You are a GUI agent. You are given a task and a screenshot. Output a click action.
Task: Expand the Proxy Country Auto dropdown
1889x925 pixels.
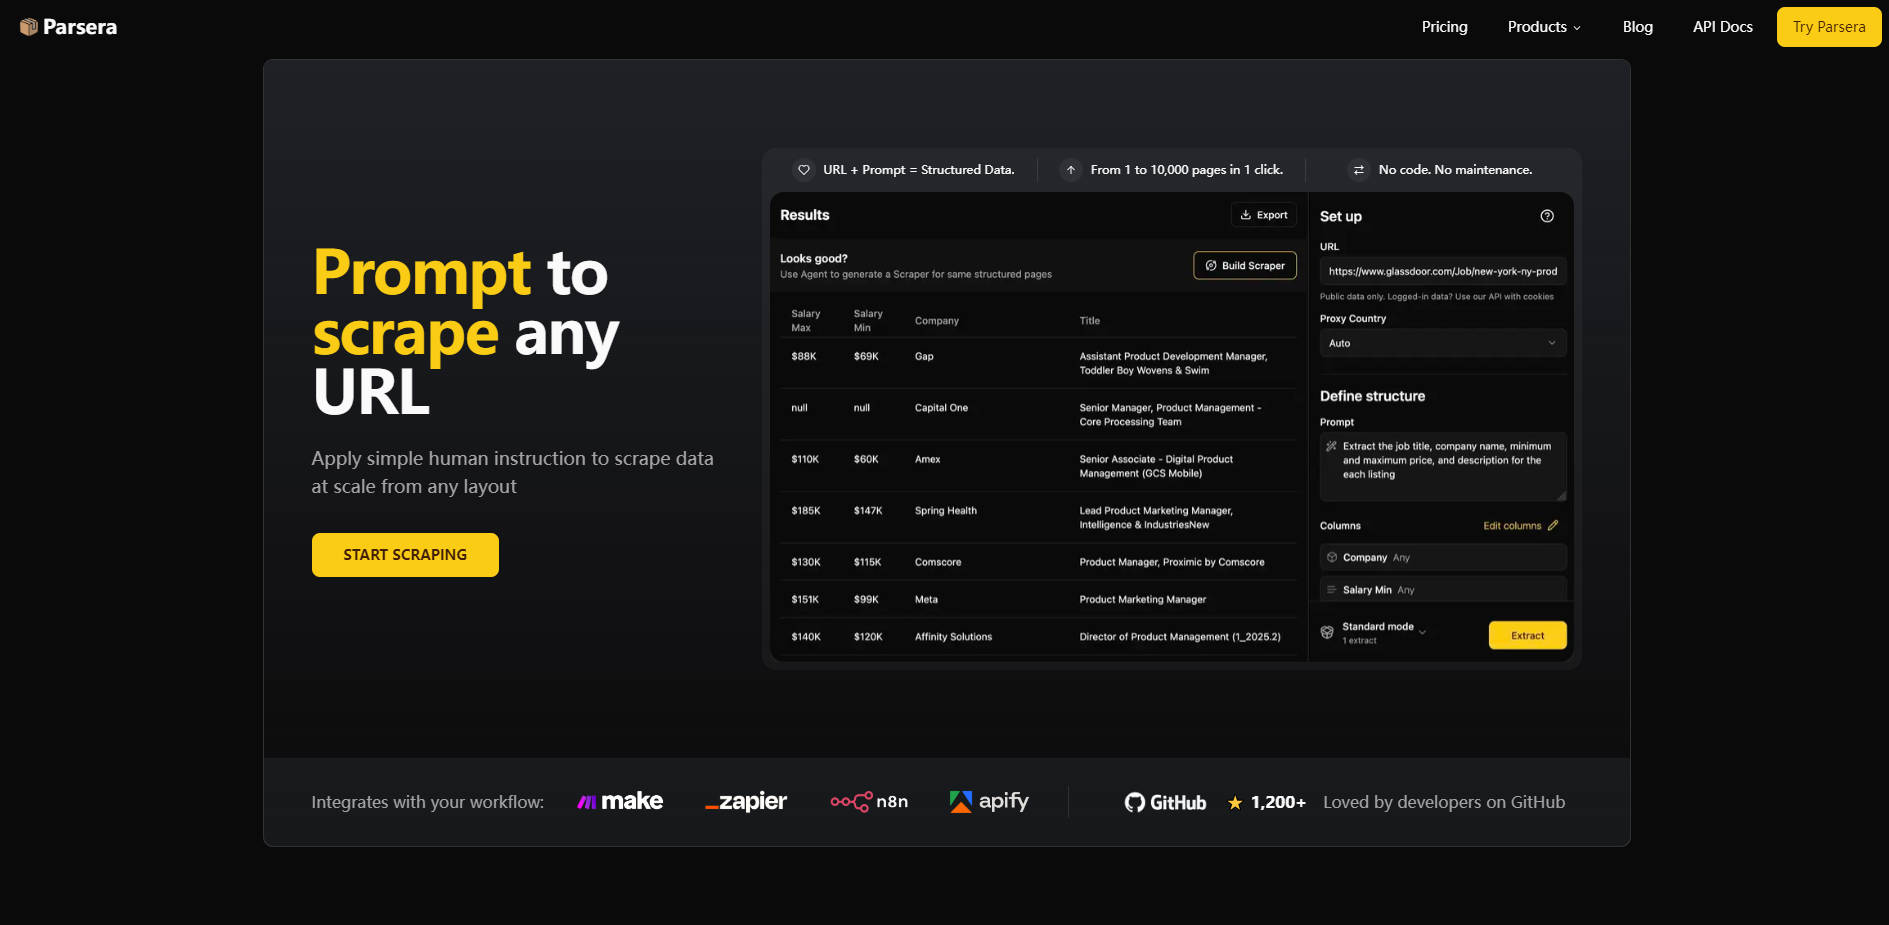coord(1442,343)
